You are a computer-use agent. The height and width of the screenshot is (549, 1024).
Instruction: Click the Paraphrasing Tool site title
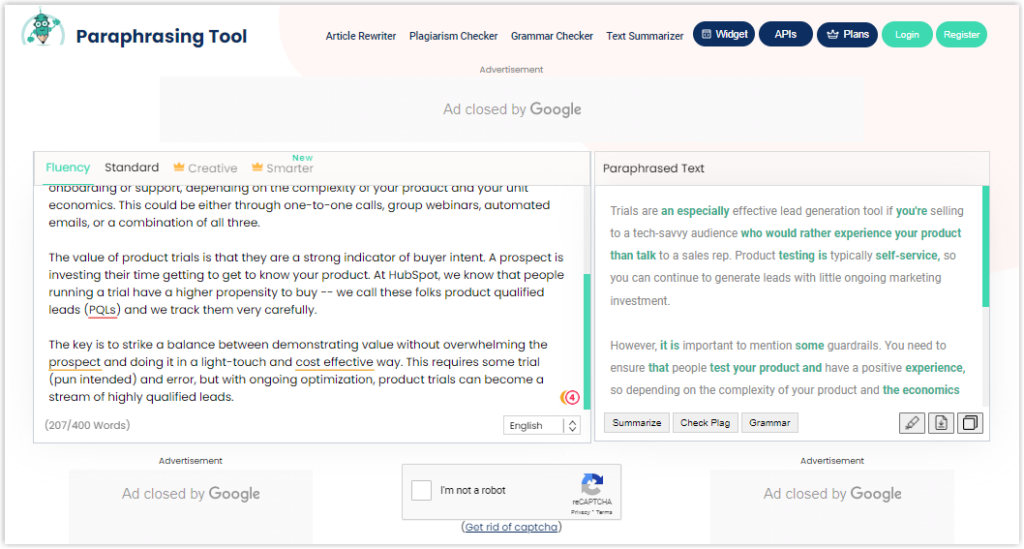pos(161,37)
